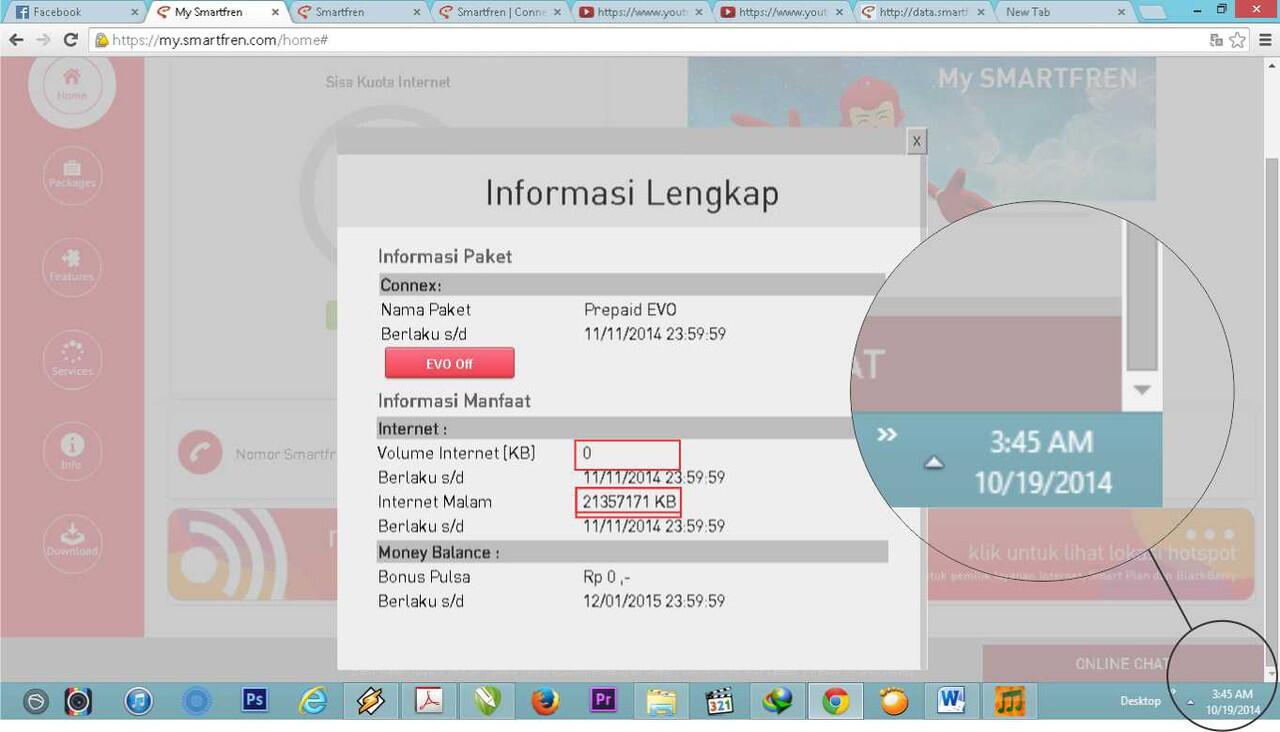Image resolution: width=1280 pixels, height=732 pixels.
Task: Click the browser forward arrow
Action: click(43, 40)
